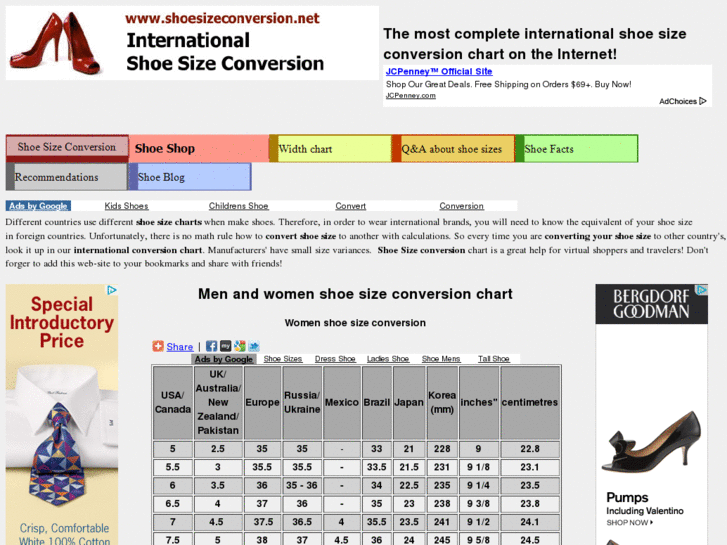Click Men and women shoe size chart heading
Viewport: 727px width, 545px height.
point(355,294)
